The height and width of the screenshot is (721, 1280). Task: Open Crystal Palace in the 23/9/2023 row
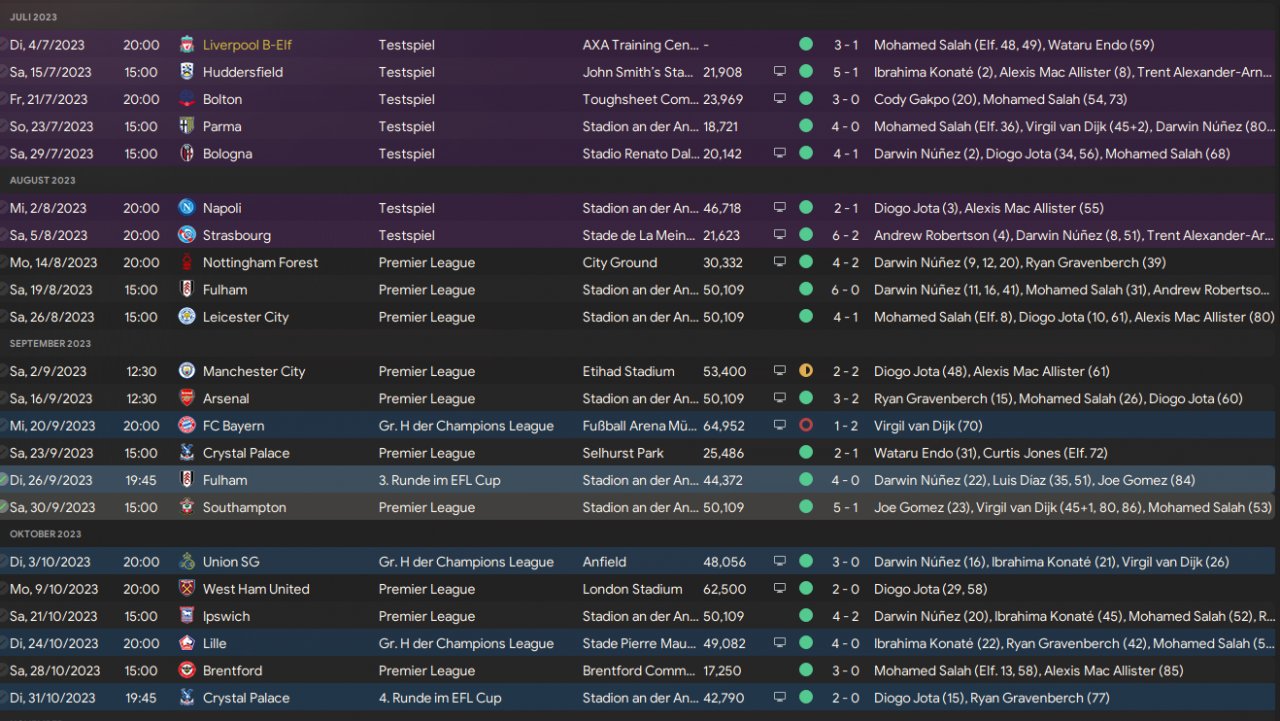click(246, 453)
